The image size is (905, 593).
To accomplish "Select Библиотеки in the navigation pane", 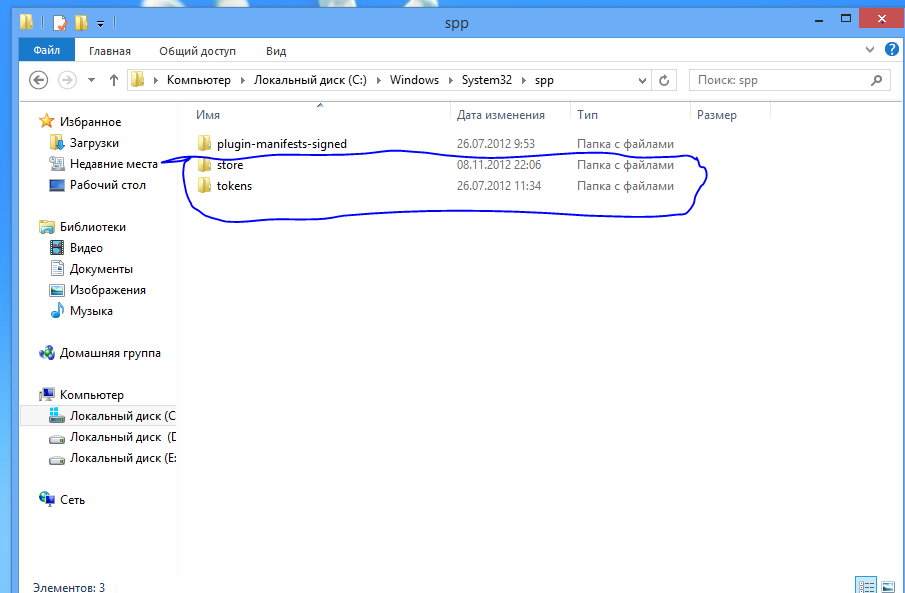I will point(92,227).
